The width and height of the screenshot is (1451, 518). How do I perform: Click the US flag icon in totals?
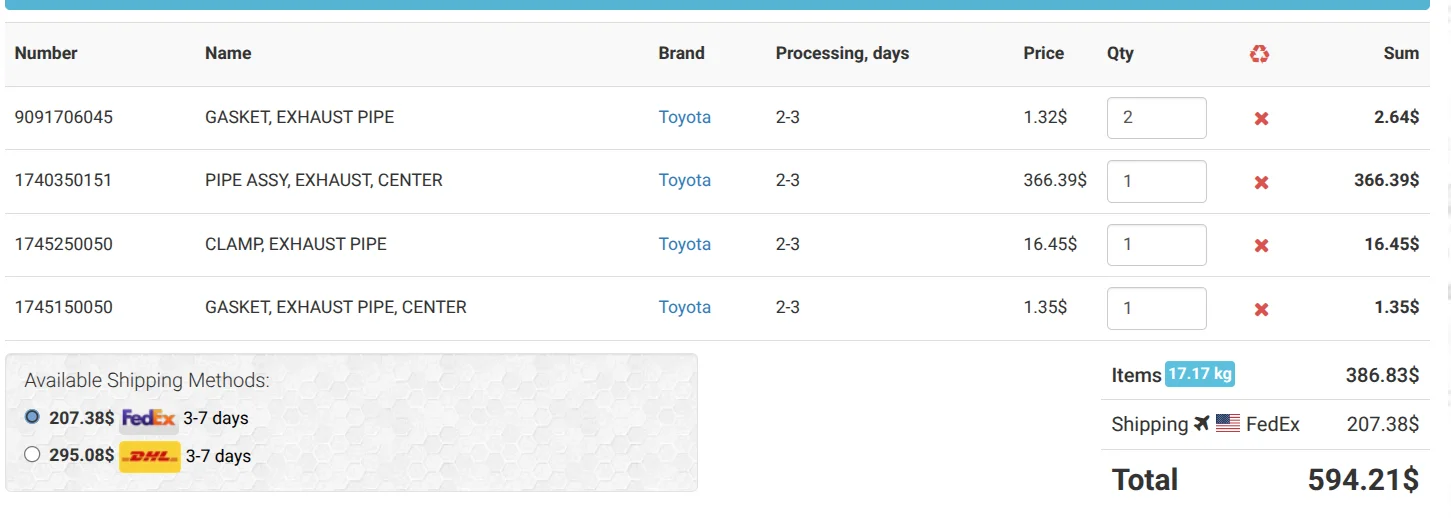1228,424
